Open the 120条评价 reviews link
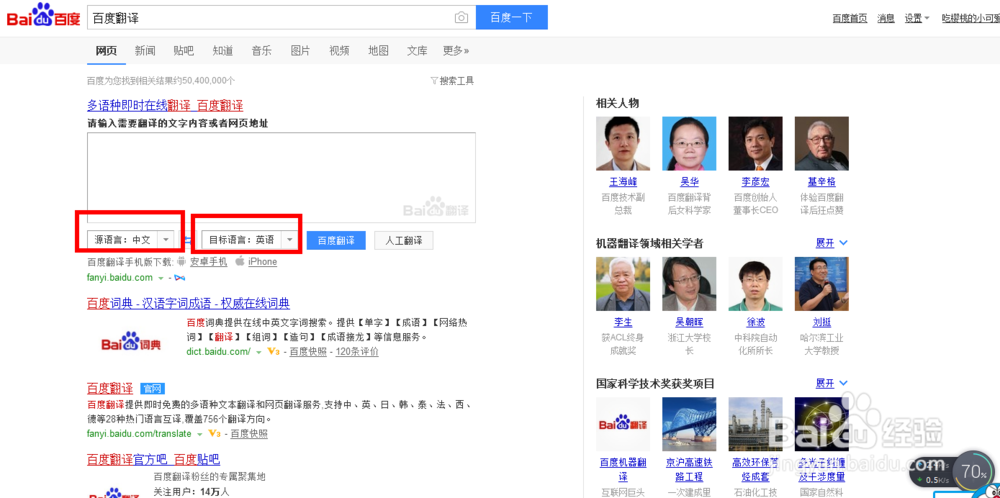 click(x=357, y=351)
